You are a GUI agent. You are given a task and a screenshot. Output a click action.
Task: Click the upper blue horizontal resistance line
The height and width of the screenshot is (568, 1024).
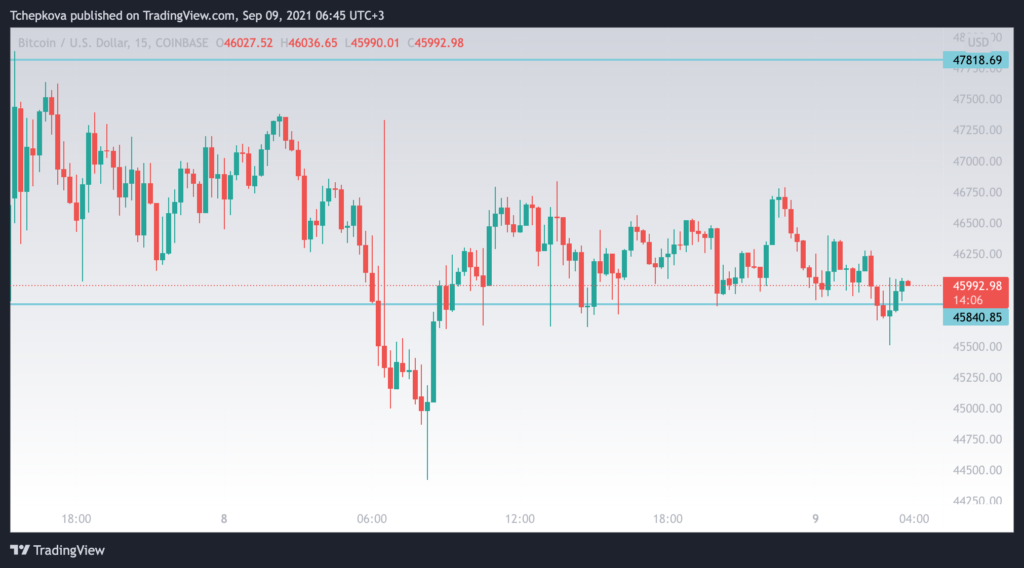pyautogui.click(x=477, y=60)
